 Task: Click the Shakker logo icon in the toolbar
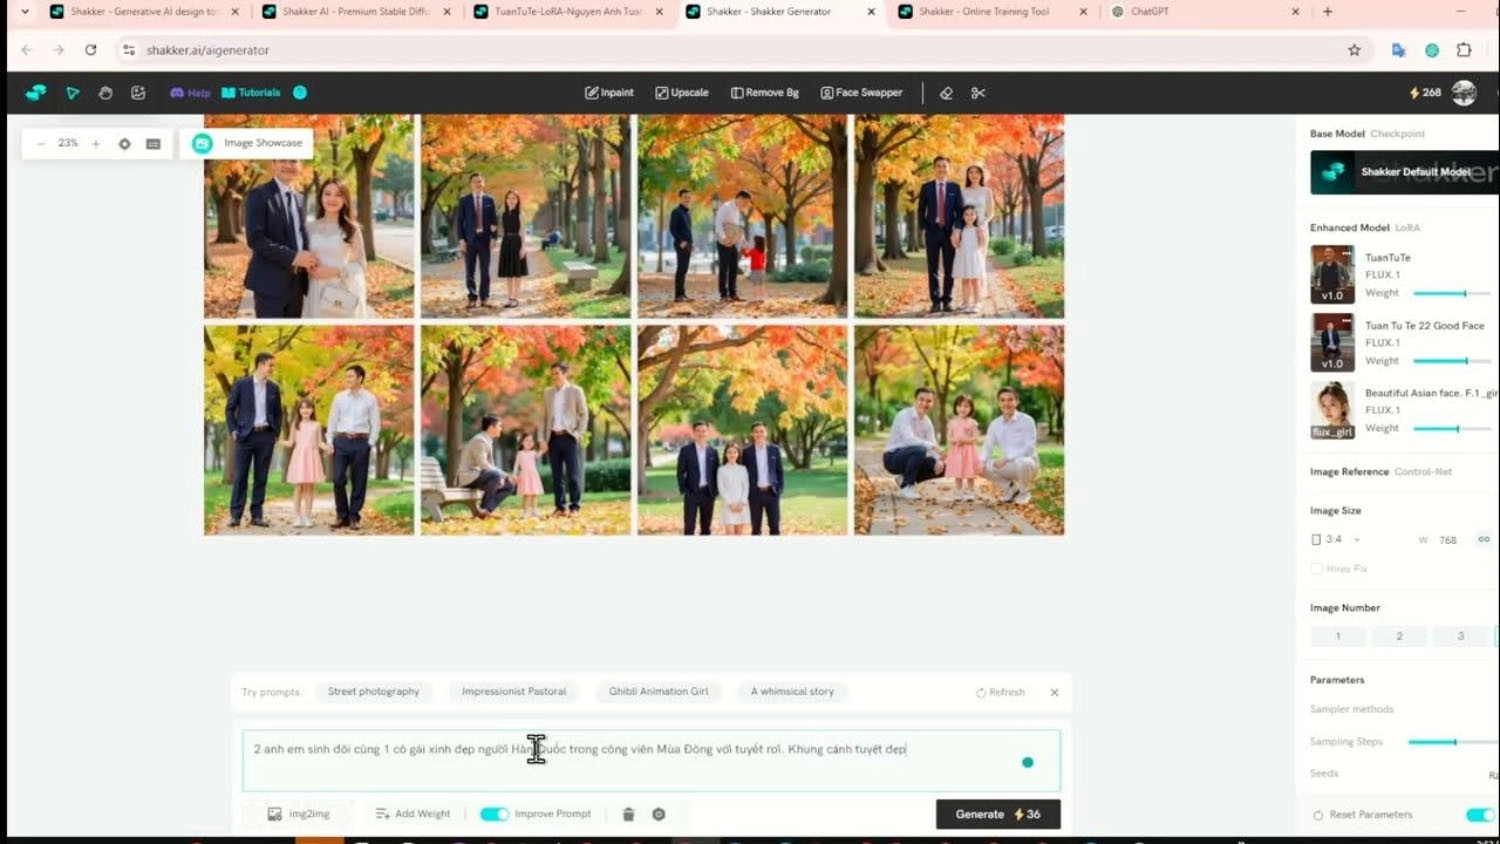[36, 92]
